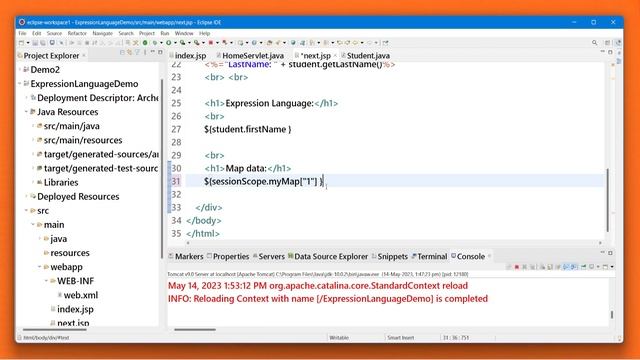Image resolution: width=640 pixels, height=360 pixels.
Task: Click Collapse All in Project Explorer toolbar
Action: tap(122, 53)
